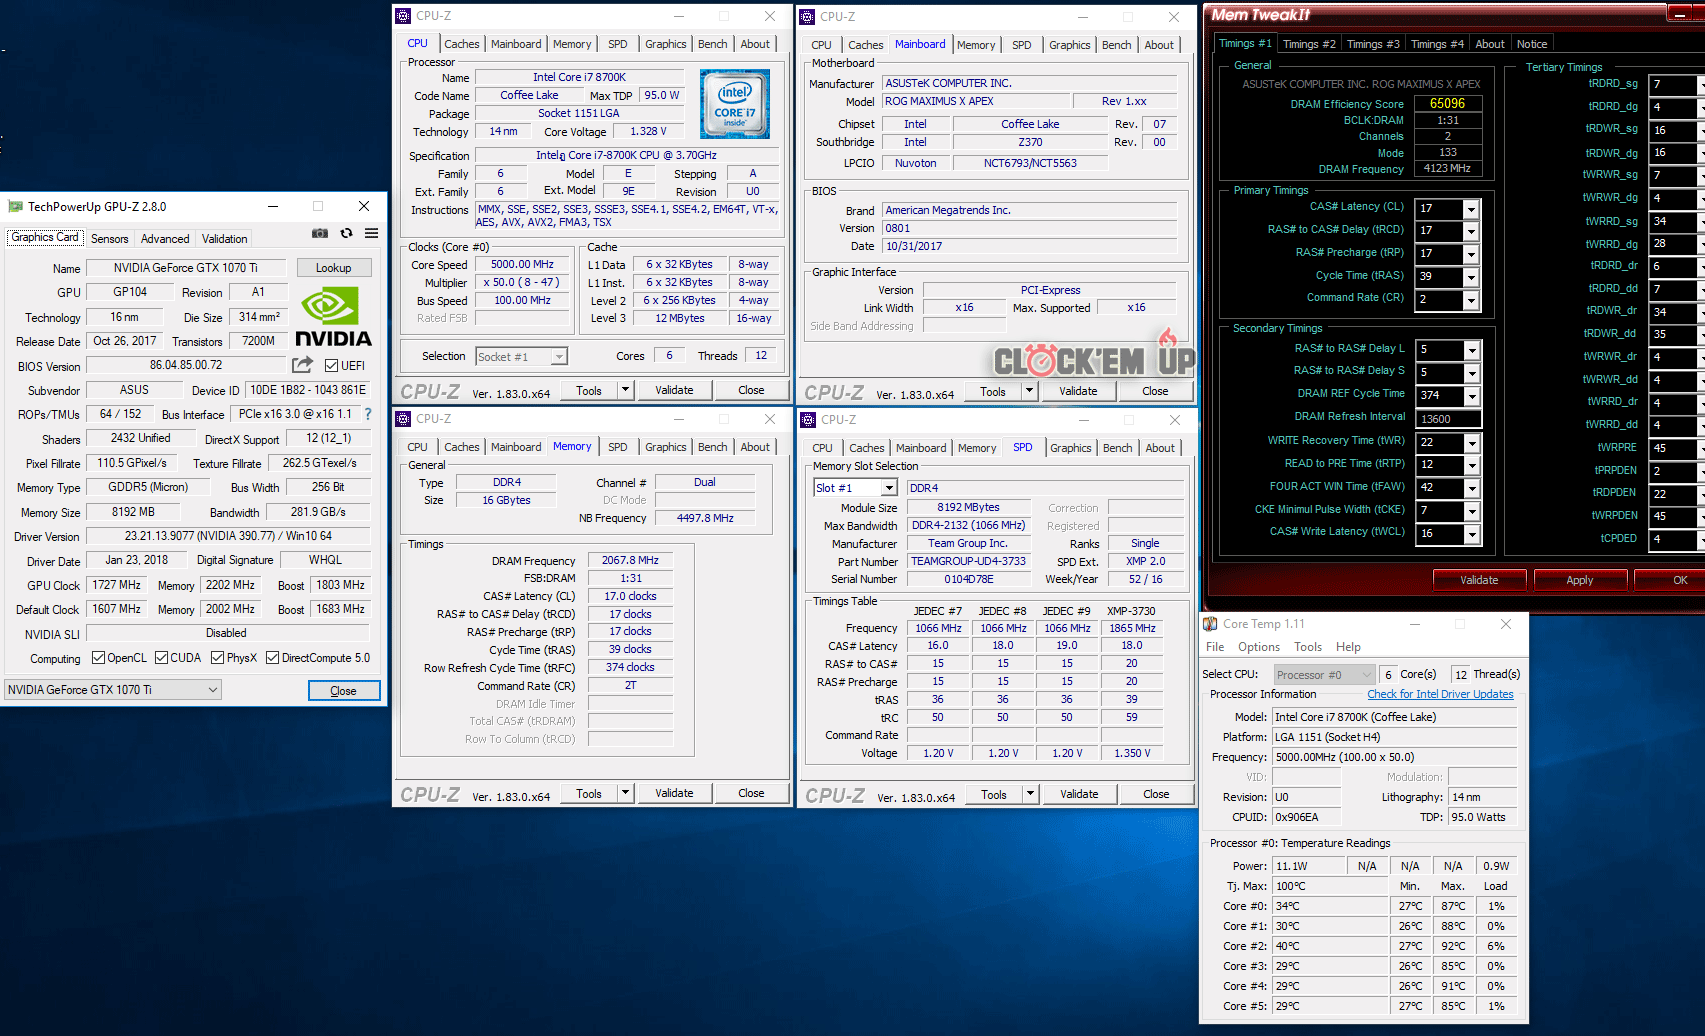Image resolution: width=1705 pixels, height=1036 pixels.
Task: Click the Core Temp title bar icon
Action: tap(1210, 624)
